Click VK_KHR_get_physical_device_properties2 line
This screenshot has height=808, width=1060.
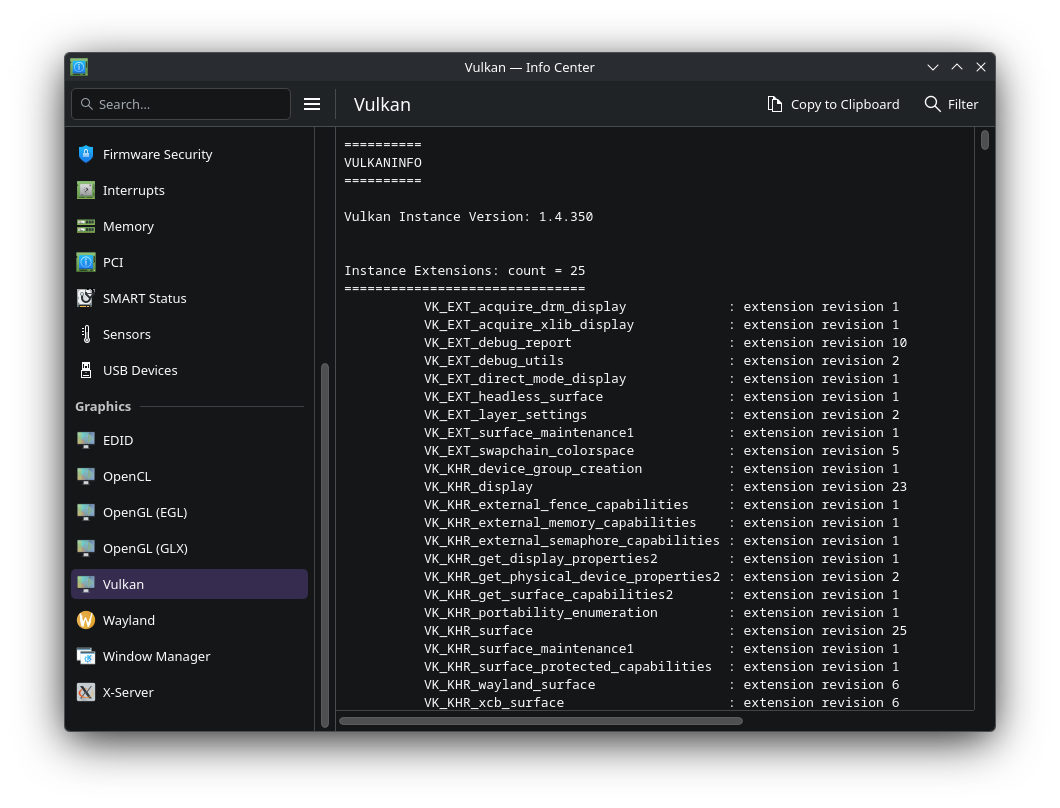tap(661, 577)
